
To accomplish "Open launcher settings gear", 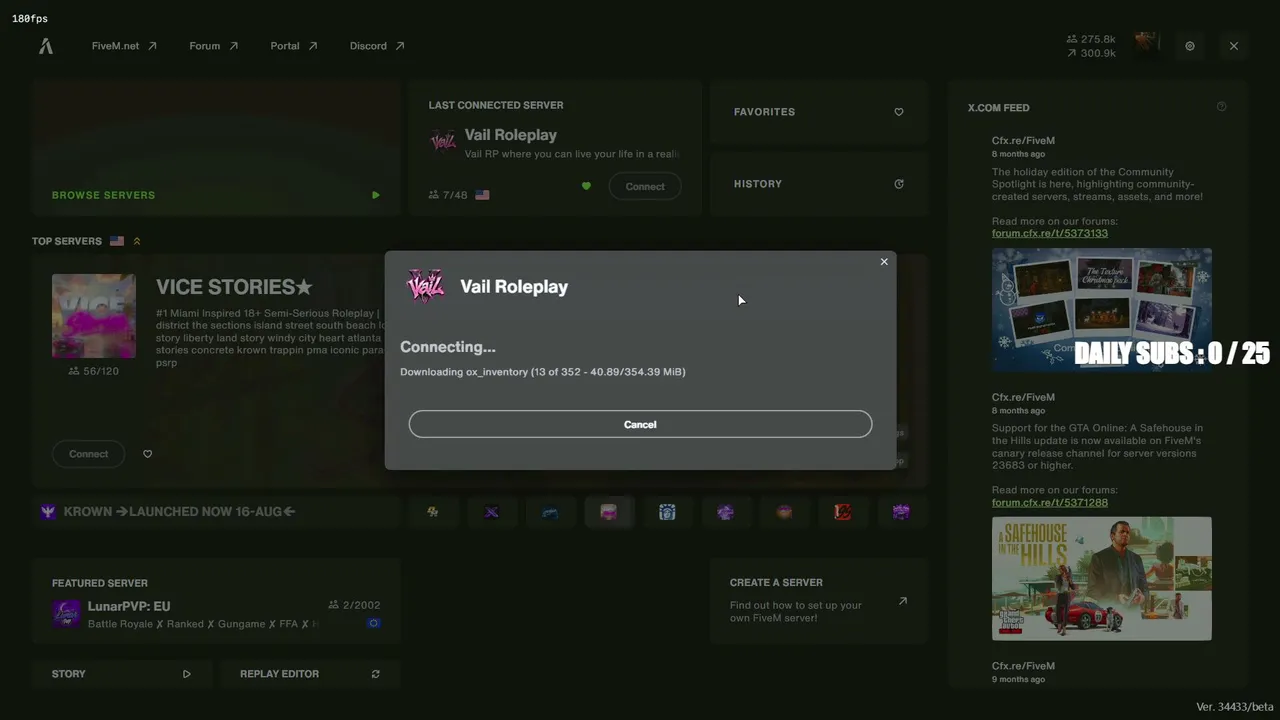I will tap(1190, 46).
